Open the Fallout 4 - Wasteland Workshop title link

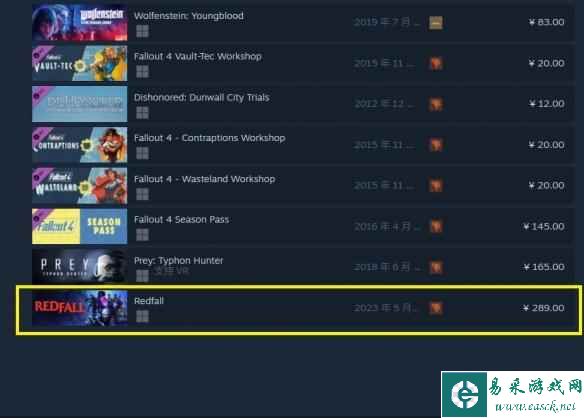[x=204, y=179]
